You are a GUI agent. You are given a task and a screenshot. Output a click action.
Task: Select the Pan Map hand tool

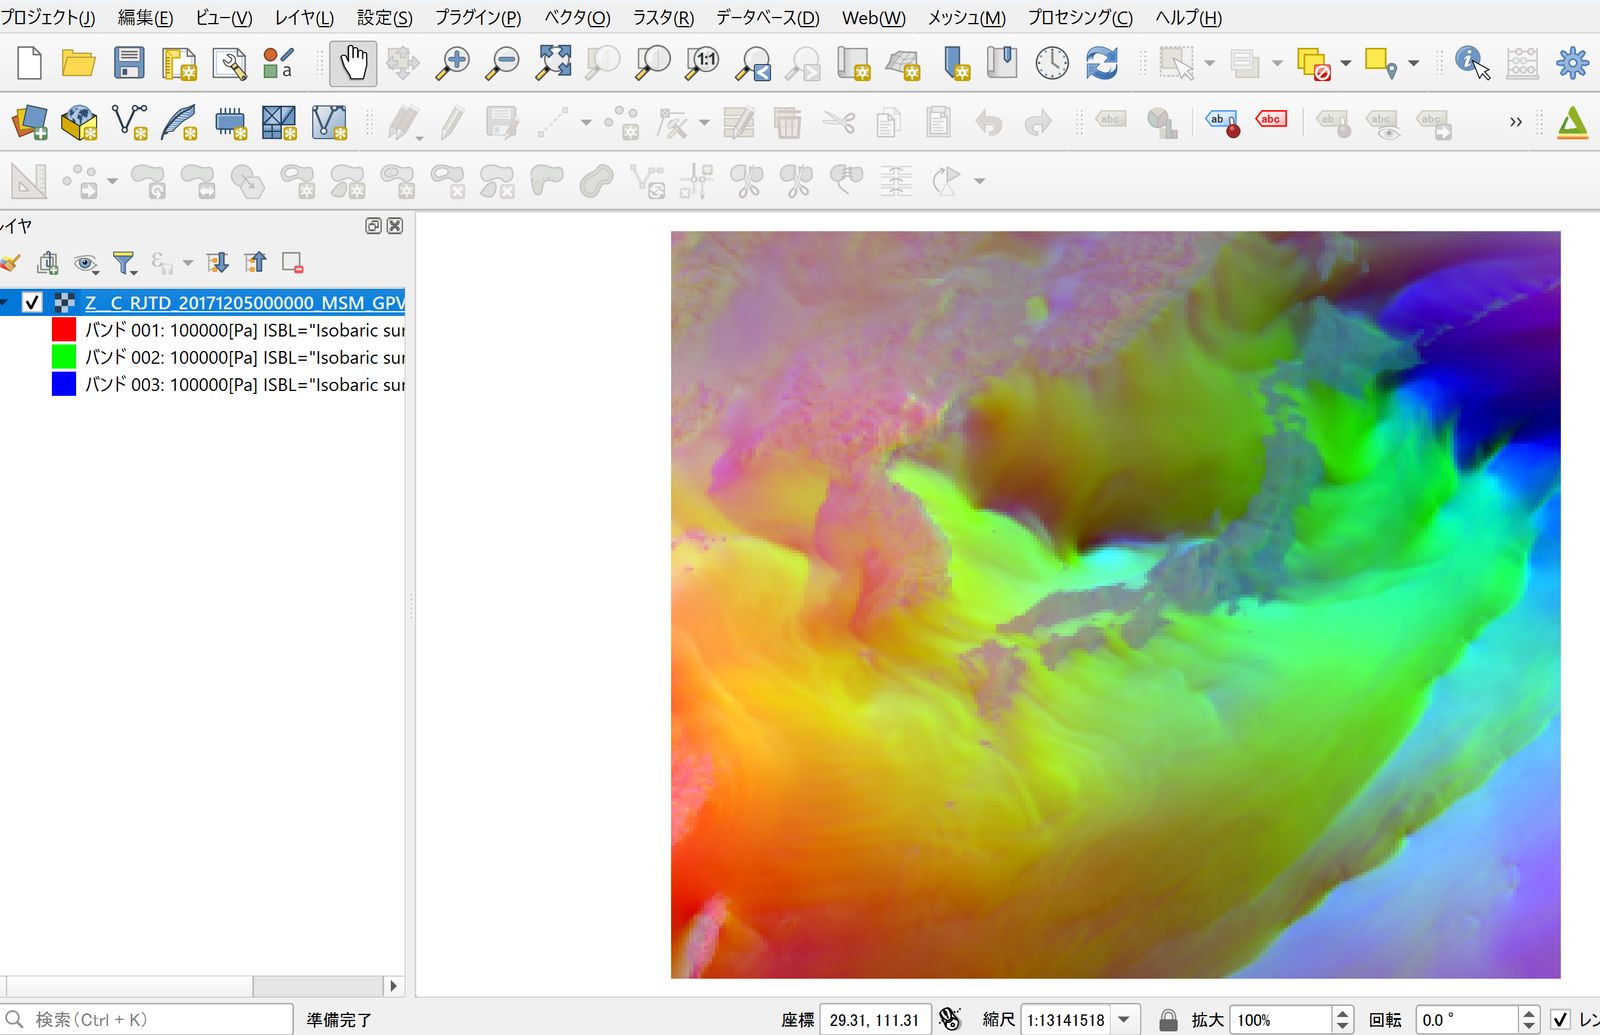[353, 63]
